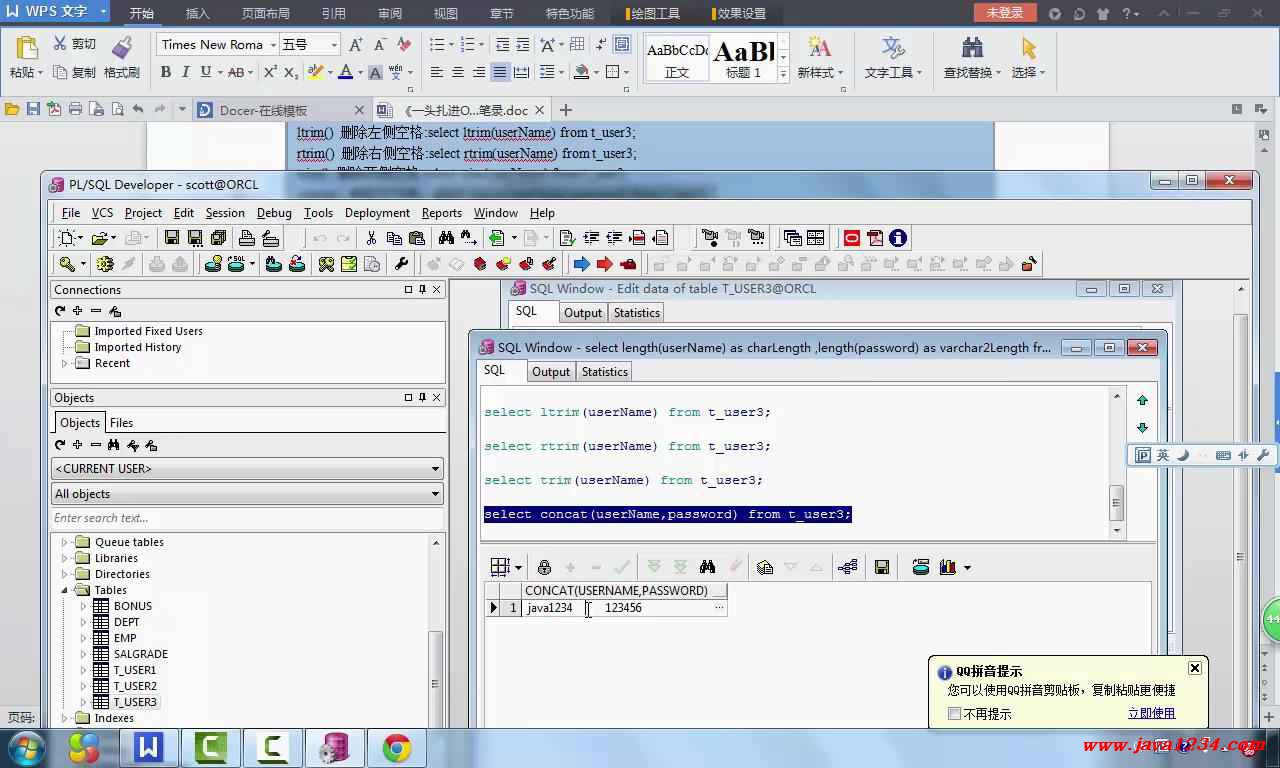Open the WPS font size 五号 dropdown
The height and width of the screenshot is (768, 1280).
point(334,45)
